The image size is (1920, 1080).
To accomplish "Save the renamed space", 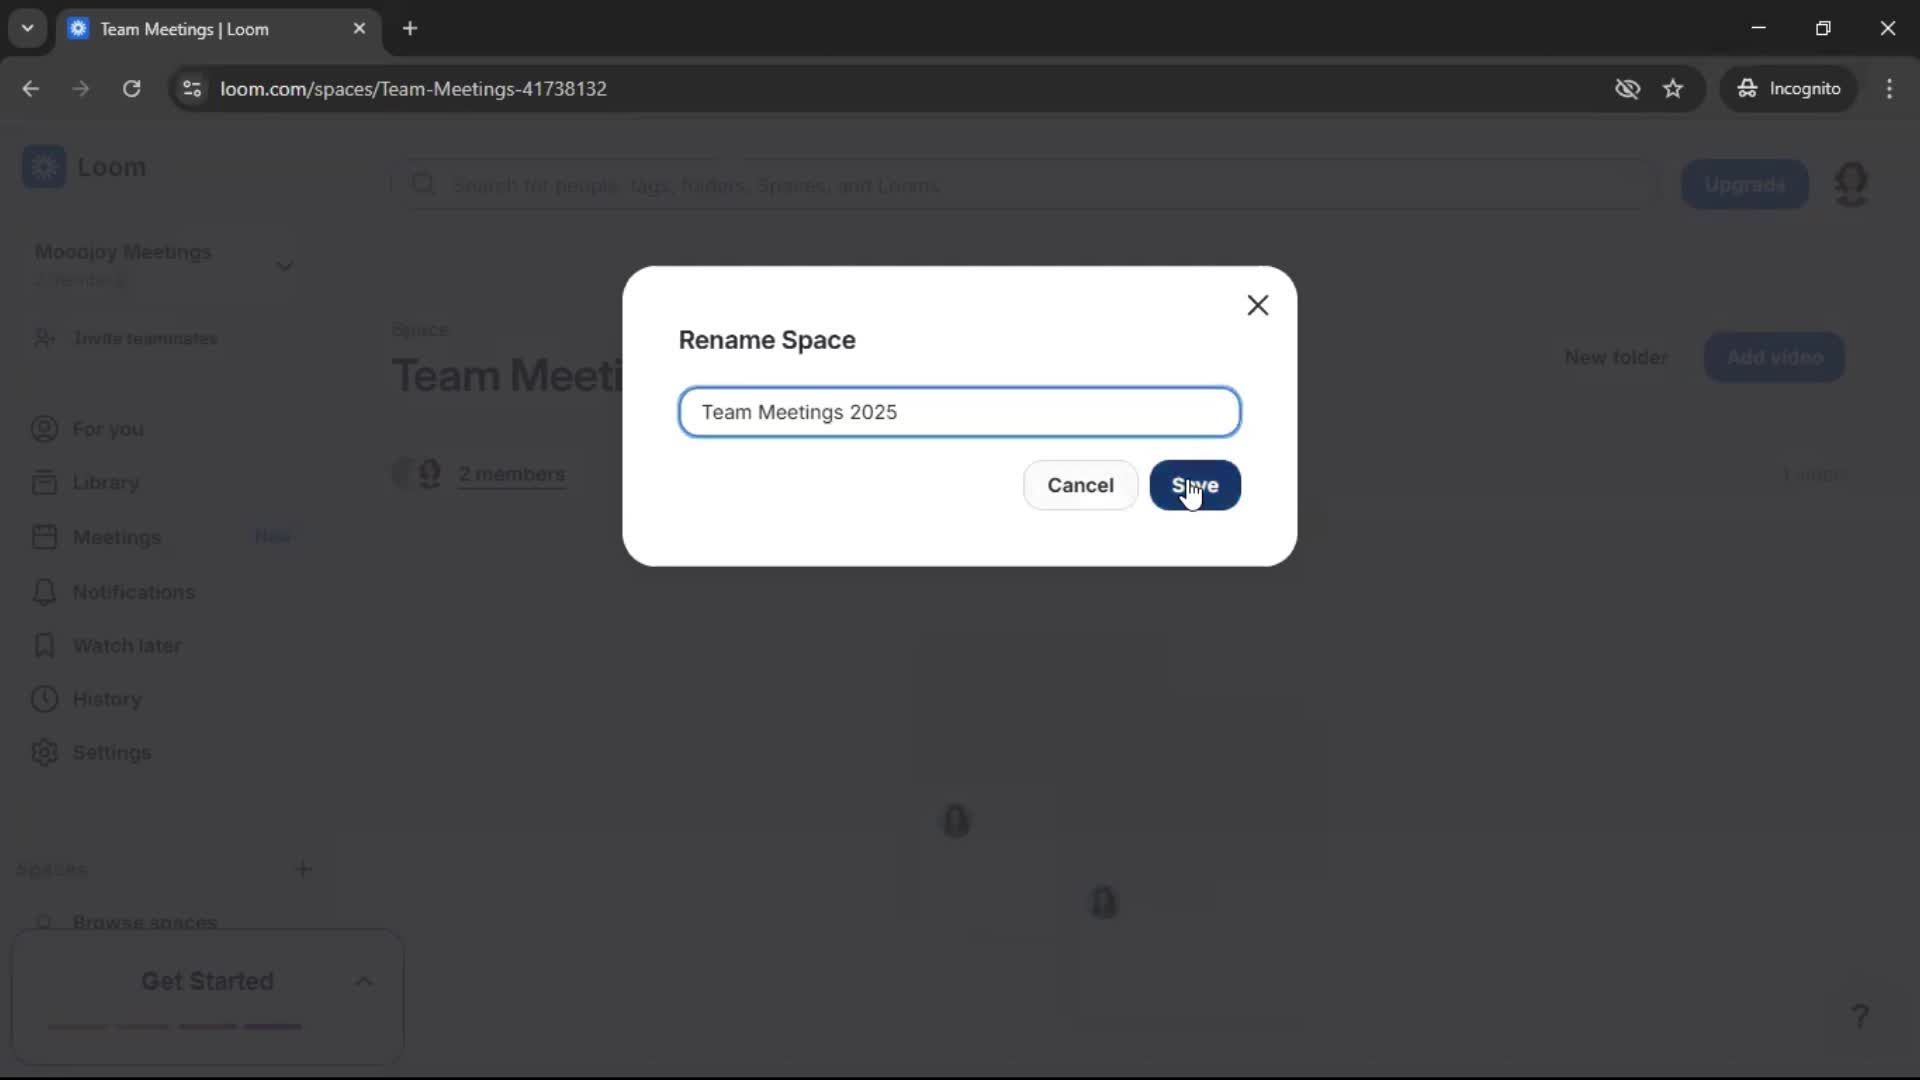I will pyautogui.click(x=1195, y=485).
